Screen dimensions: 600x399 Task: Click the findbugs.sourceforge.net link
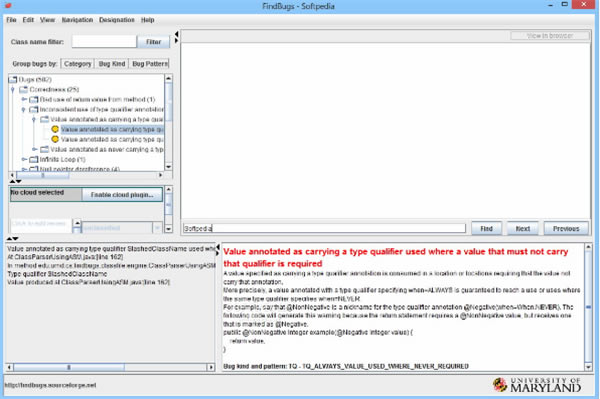(x=51, y=385)
